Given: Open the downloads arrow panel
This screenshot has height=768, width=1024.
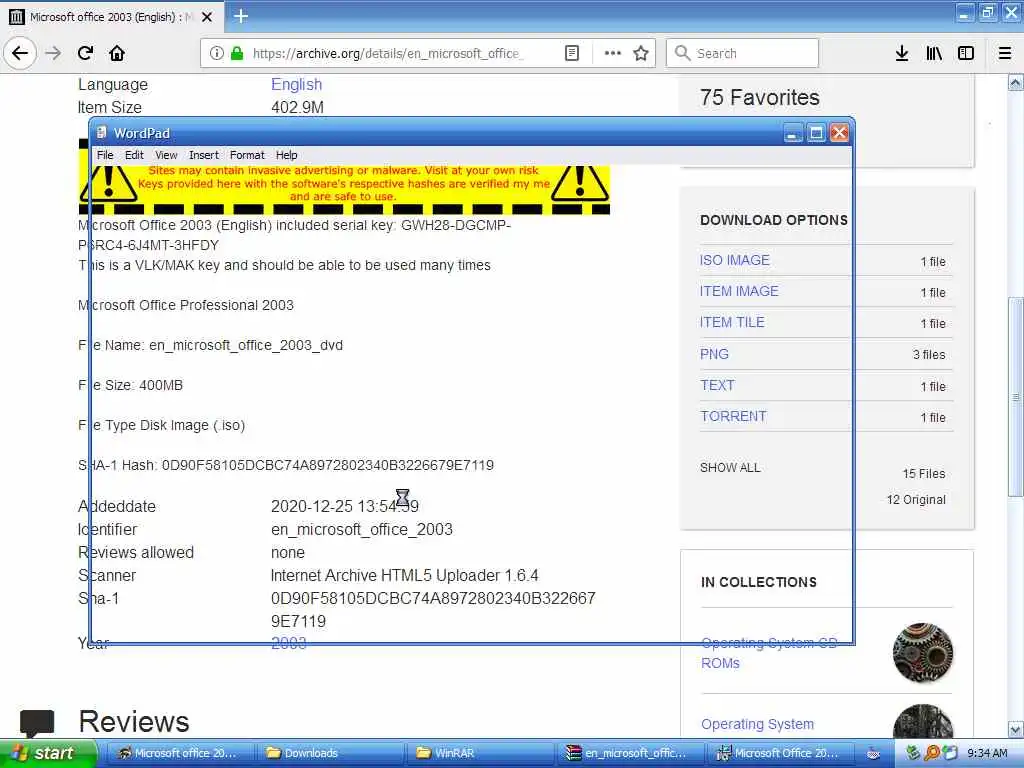Looking at the screenshot, I should [902, 53].
